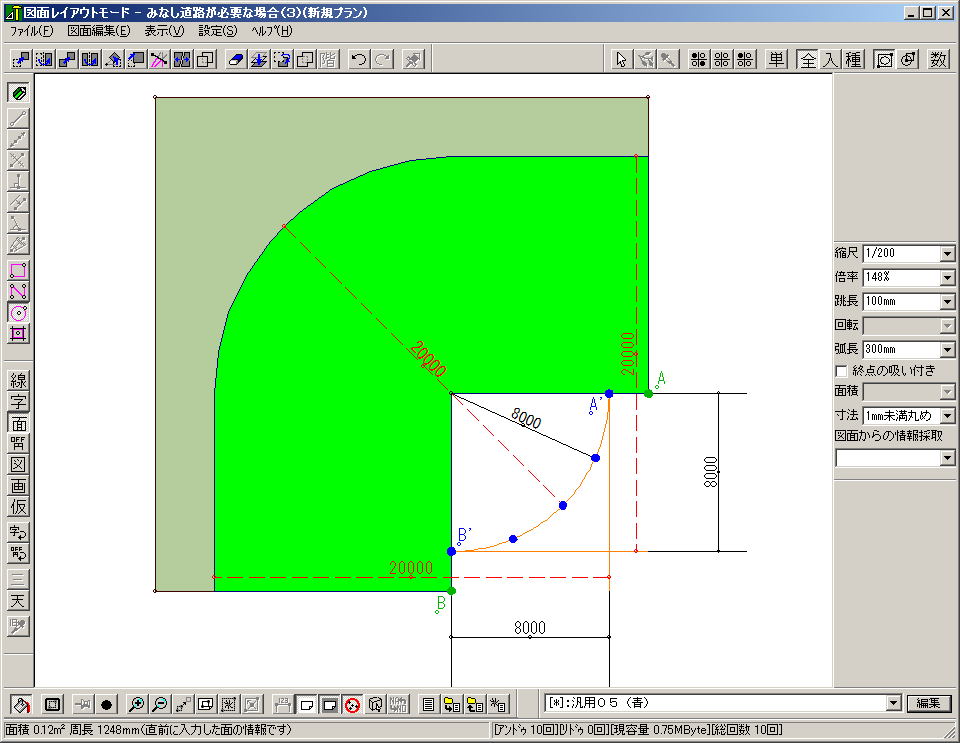
Task: Open the 汎用05（青） layer dropdown
Action: [894, 703]
